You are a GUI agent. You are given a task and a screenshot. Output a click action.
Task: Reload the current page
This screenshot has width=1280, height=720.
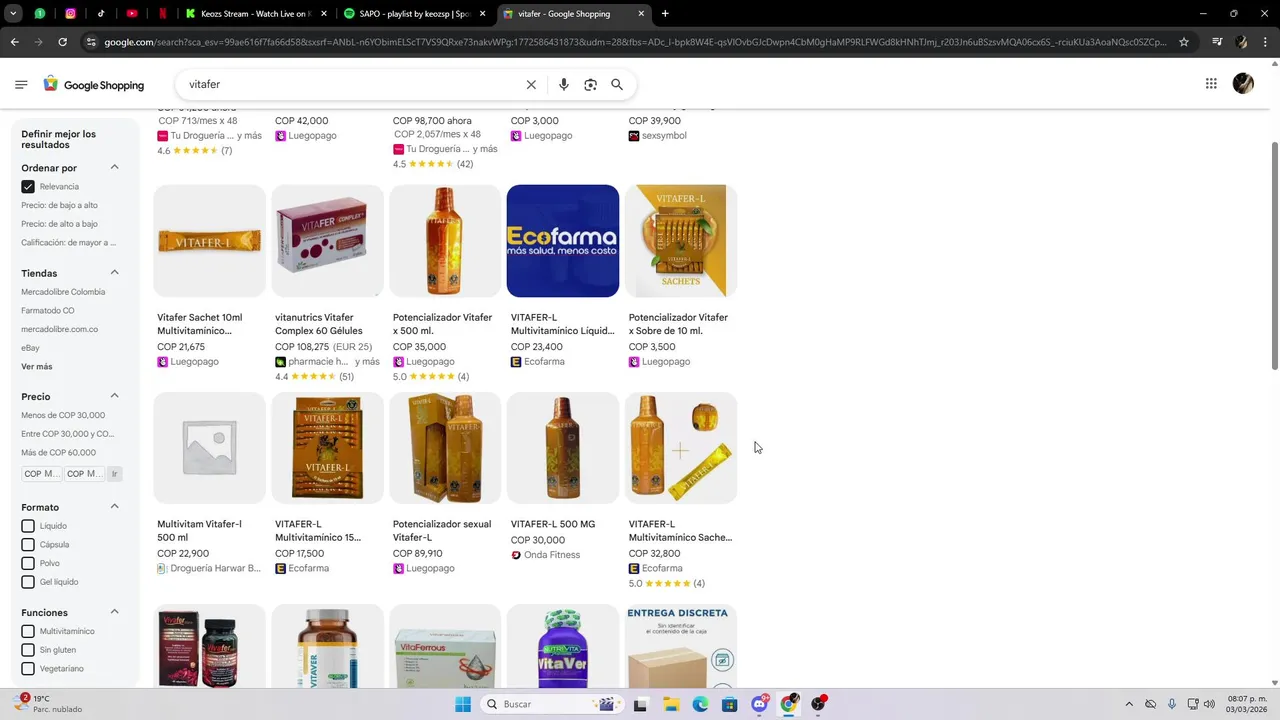[62, 42]
